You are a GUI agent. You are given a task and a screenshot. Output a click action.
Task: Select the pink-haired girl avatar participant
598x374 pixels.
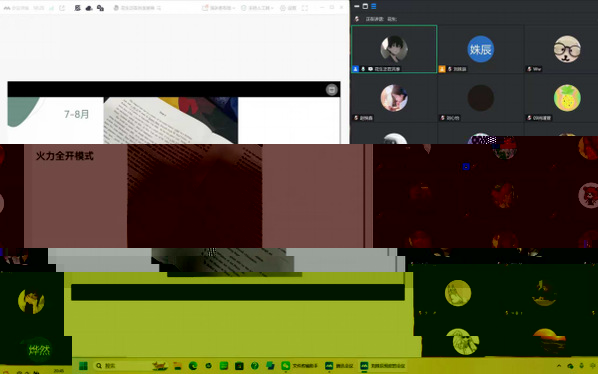[x=394, y=98]
